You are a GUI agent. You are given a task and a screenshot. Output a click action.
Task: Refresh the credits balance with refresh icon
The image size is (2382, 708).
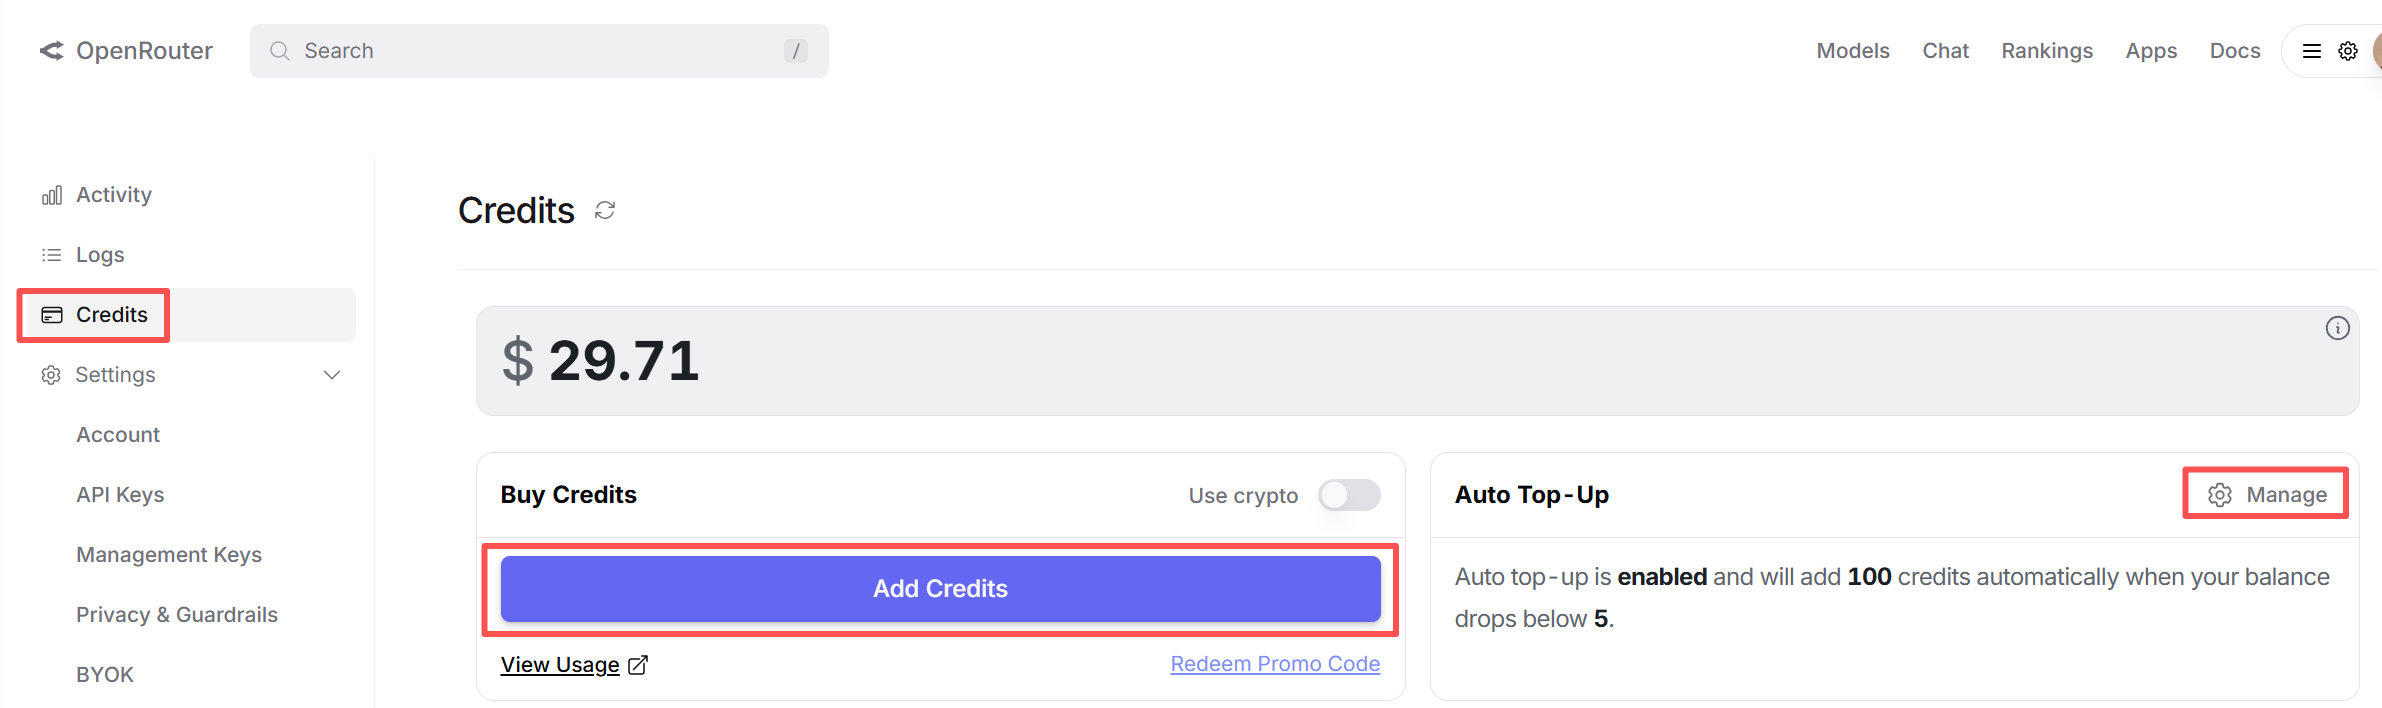(604, 210)
